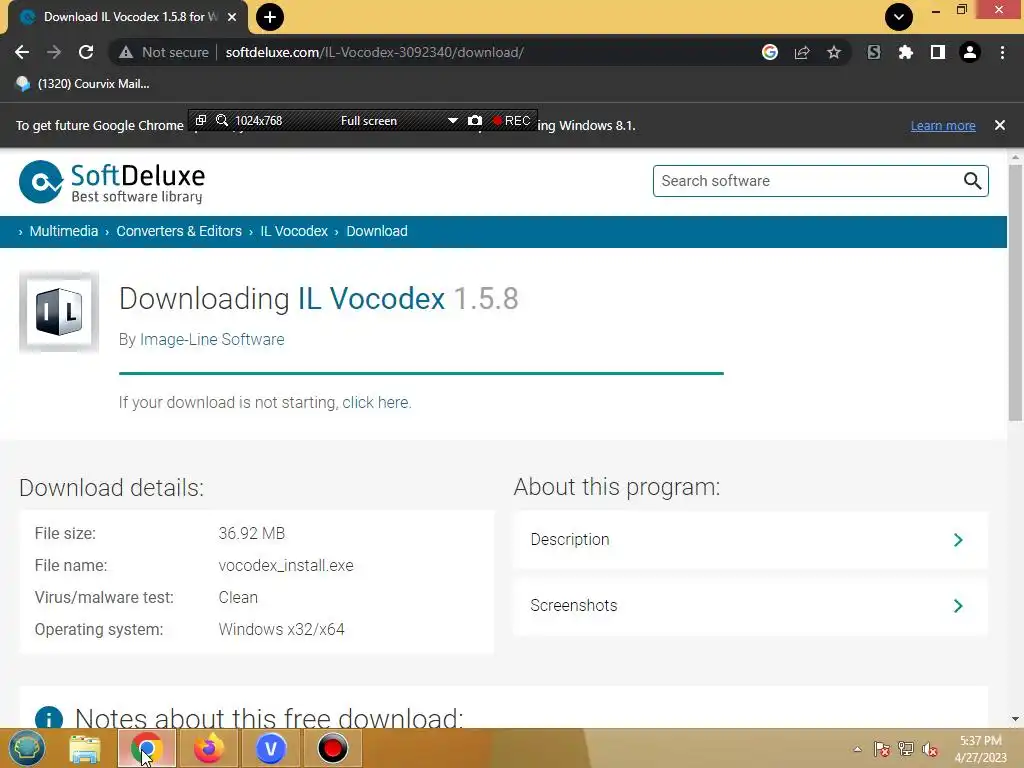Expand the Description section
1024x768 pixels.
[750, 540]
